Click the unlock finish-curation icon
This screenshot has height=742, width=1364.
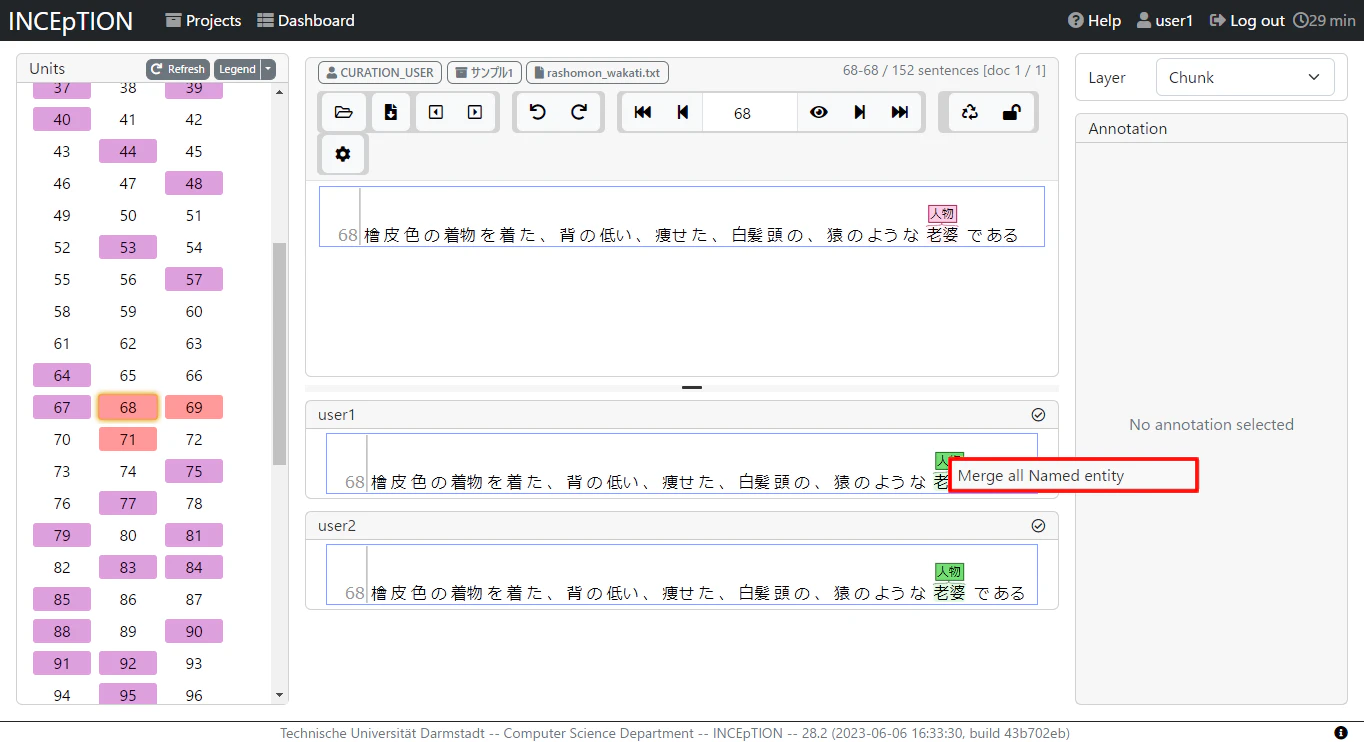tap(1011, 112)
